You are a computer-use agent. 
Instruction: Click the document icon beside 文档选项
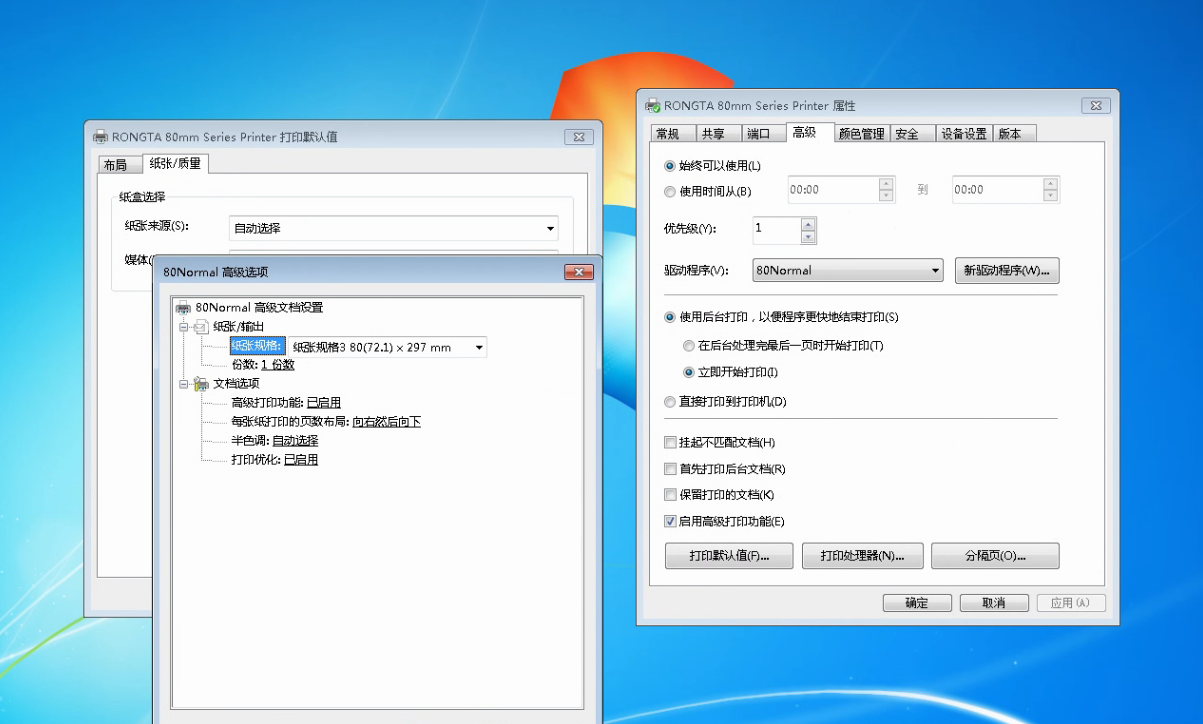click(x=201, y=384)
